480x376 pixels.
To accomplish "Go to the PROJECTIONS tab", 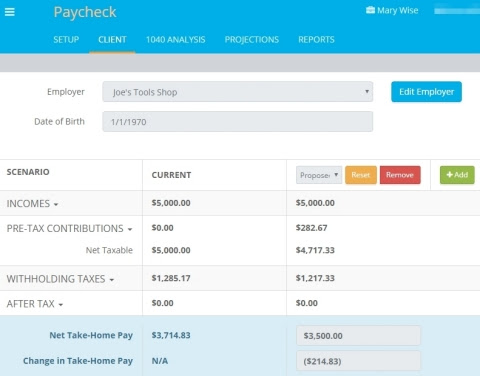I will [252, 40].
